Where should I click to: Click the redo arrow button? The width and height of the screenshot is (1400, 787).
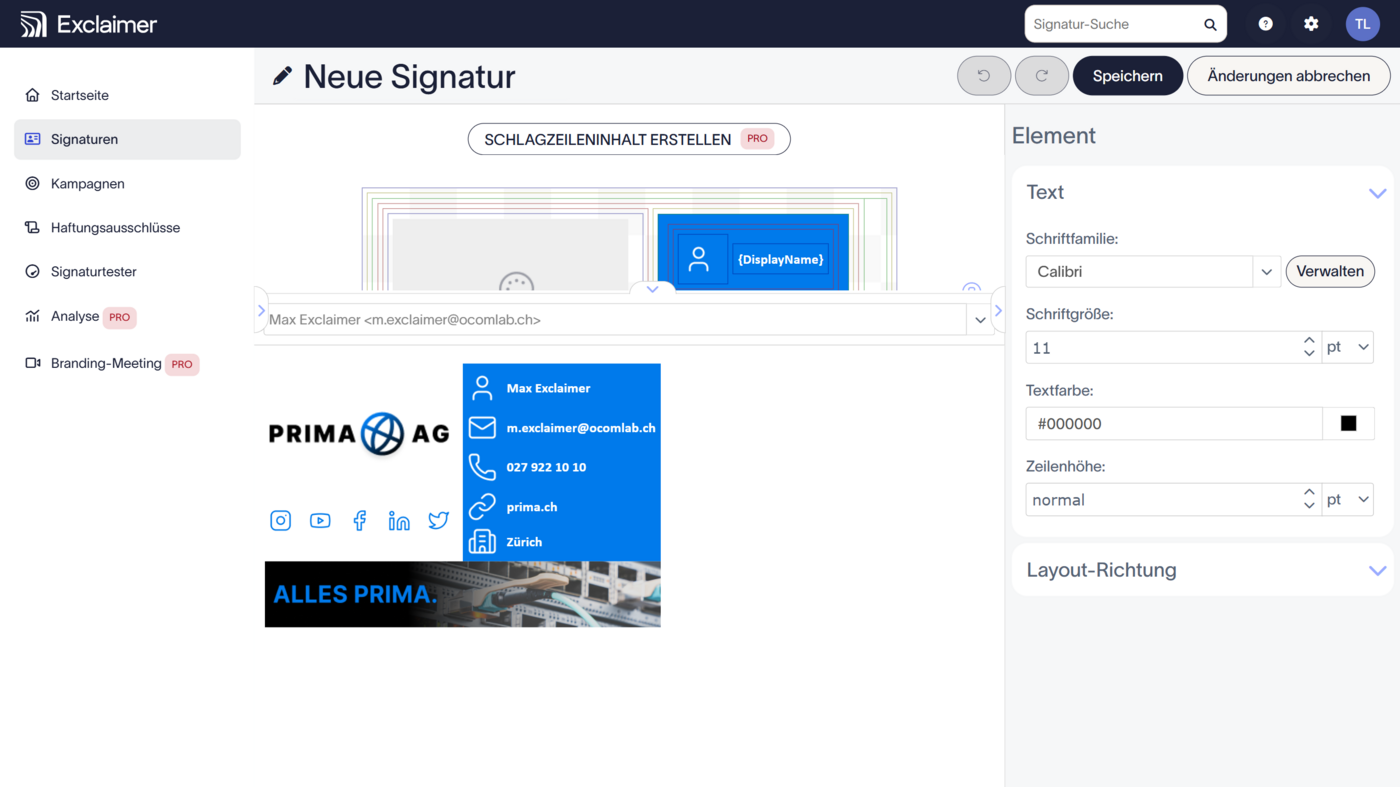click(1041, 76)
